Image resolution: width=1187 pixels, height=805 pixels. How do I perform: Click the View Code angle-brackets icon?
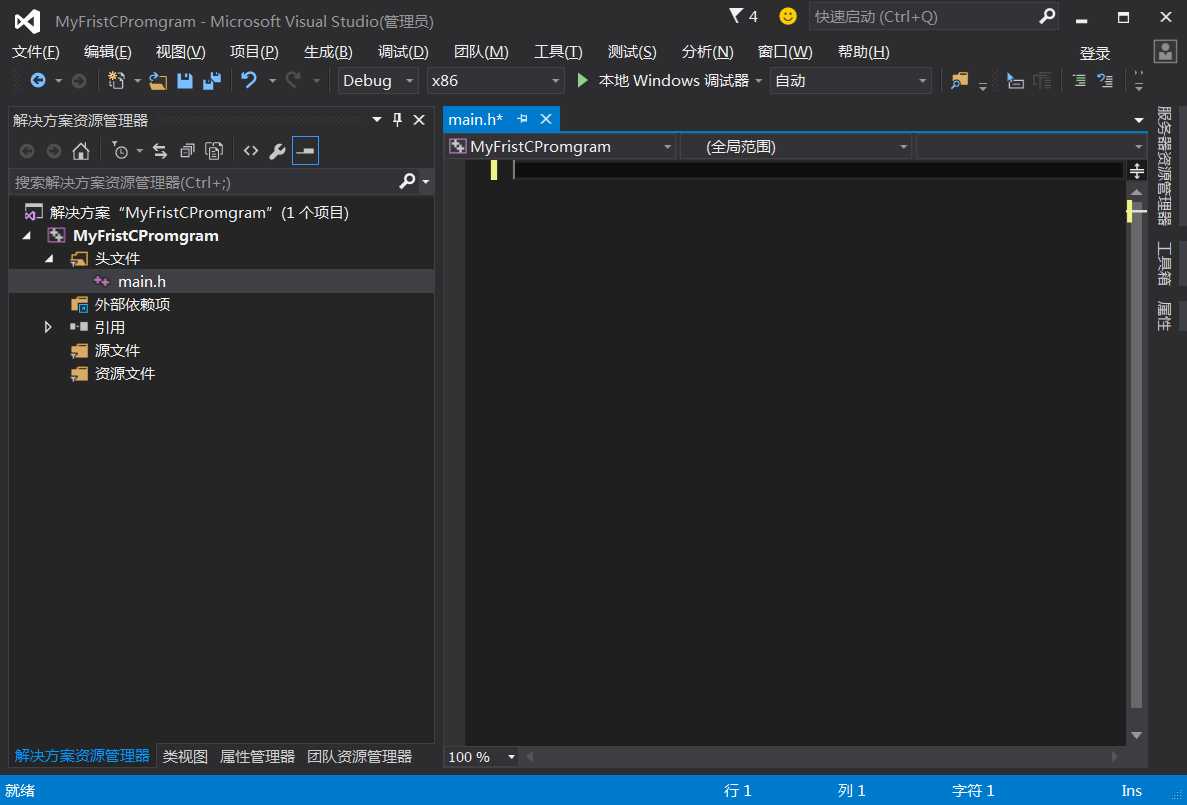pos(251,151)
